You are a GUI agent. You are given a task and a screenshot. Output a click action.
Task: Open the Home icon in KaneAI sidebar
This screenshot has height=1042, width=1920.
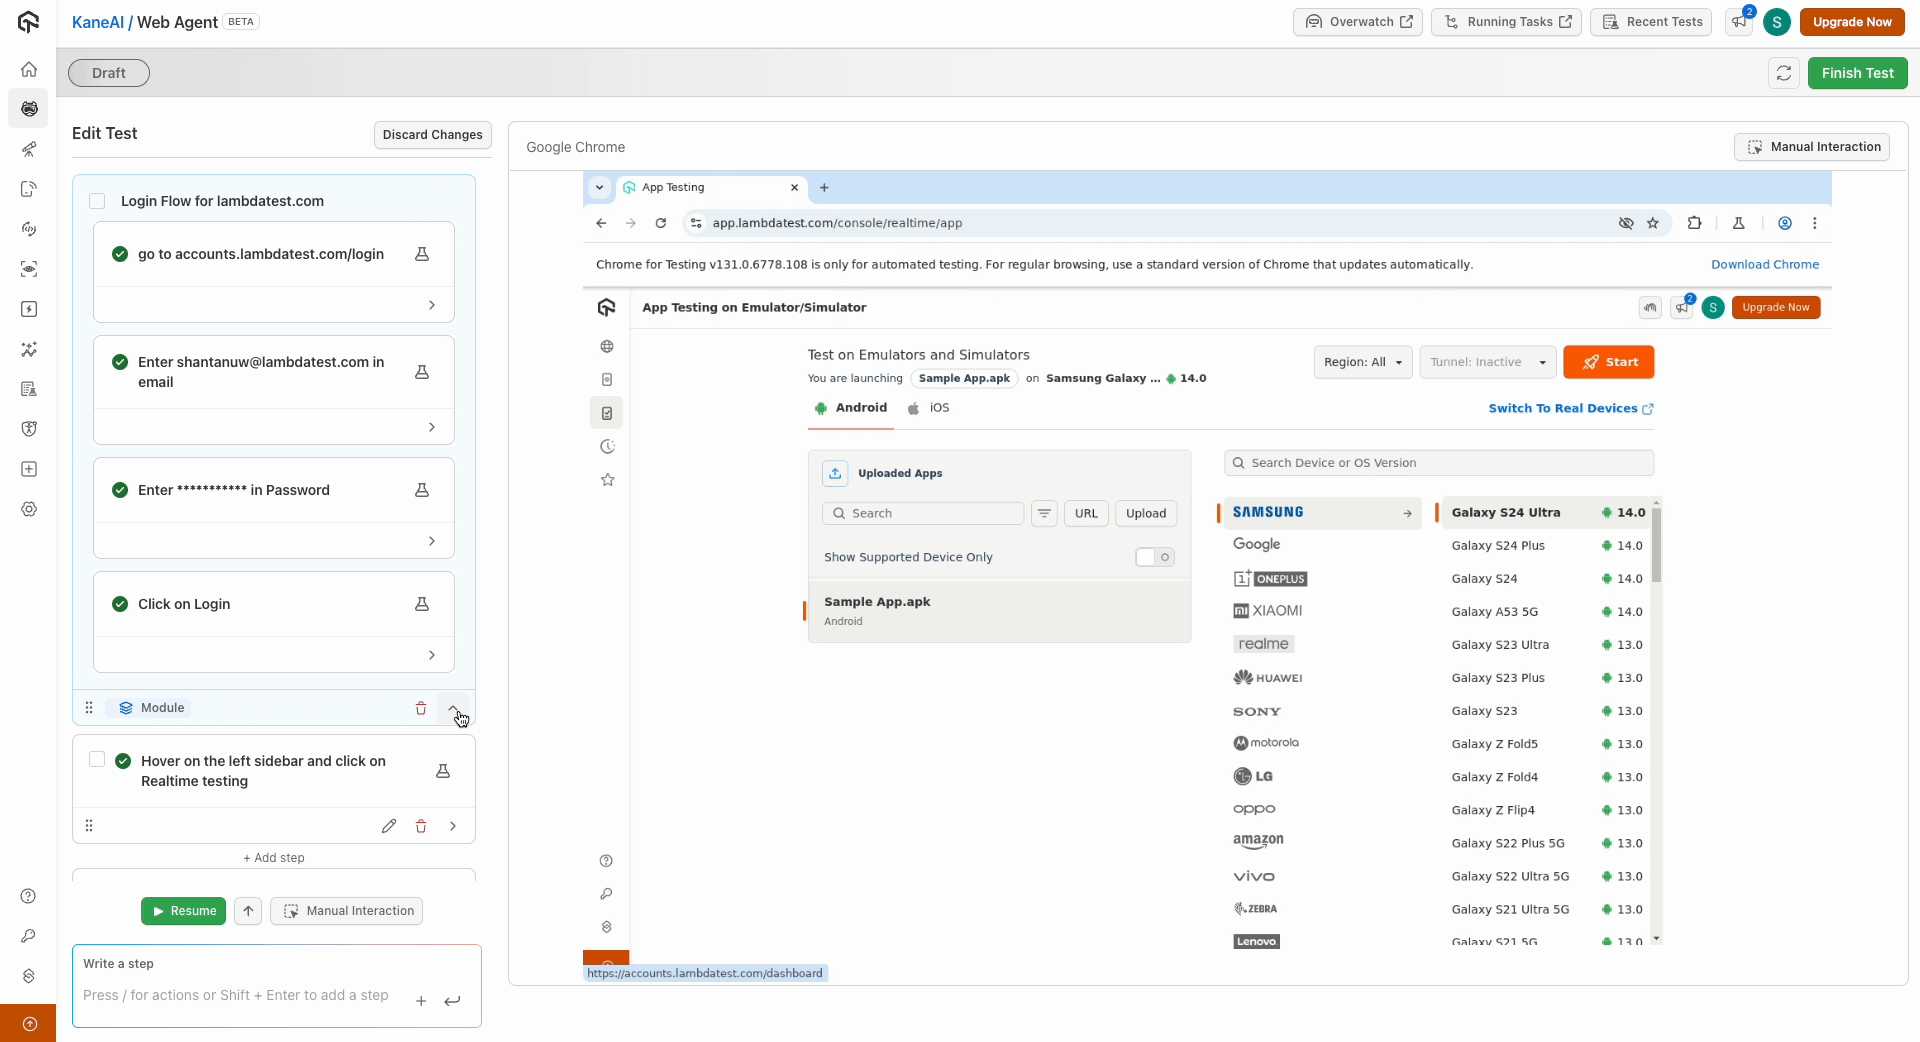coord(29,69)
